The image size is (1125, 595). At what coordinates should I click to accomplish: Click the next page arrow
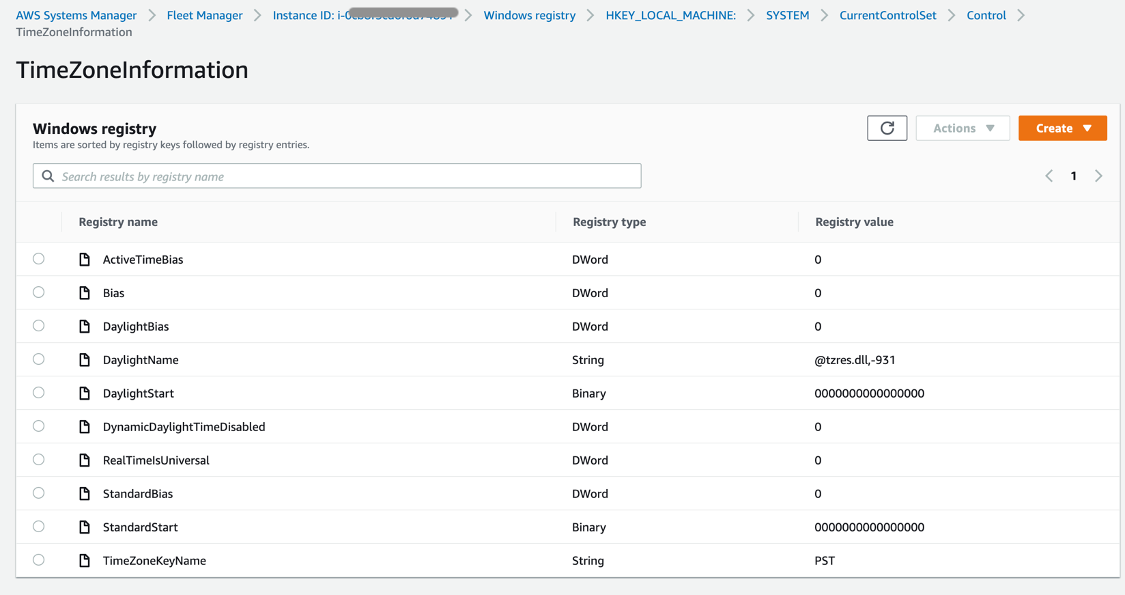(x=1098, y=175)
